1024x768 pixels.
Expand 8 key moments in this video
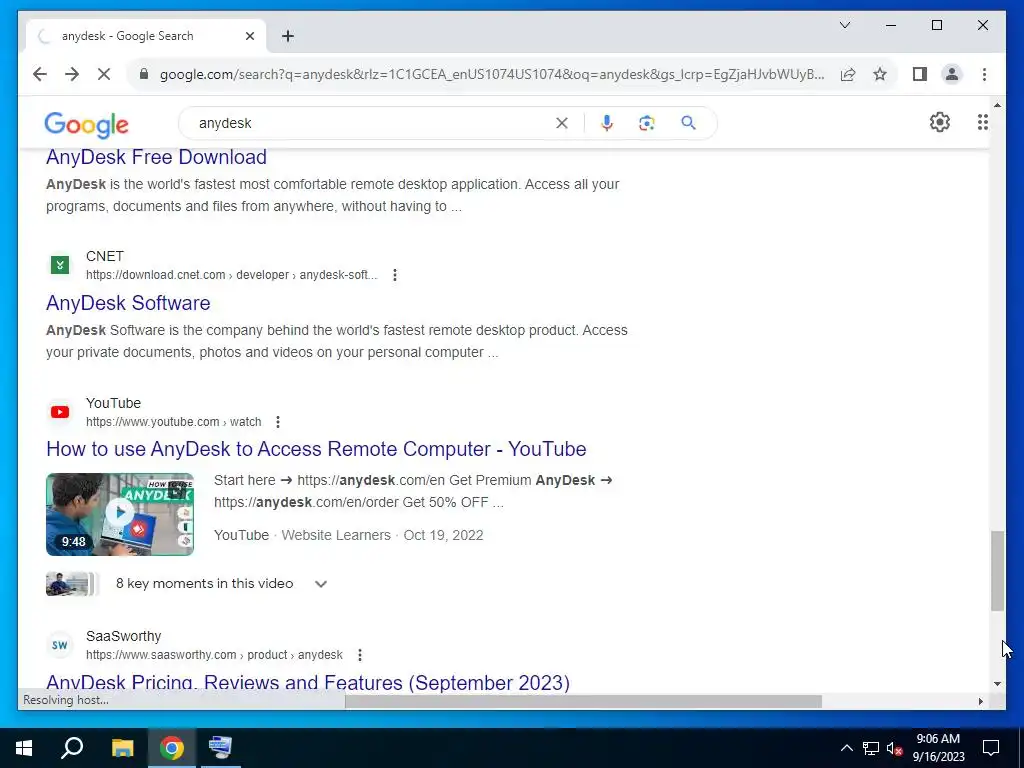pyautogui.click(x=321, y=584)
